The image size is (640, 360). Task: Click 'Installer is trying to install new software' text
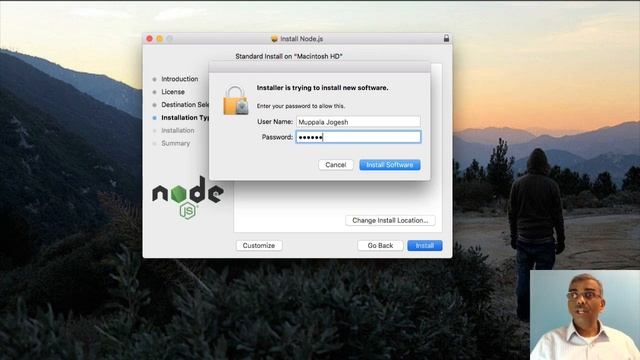pos(322,88)
